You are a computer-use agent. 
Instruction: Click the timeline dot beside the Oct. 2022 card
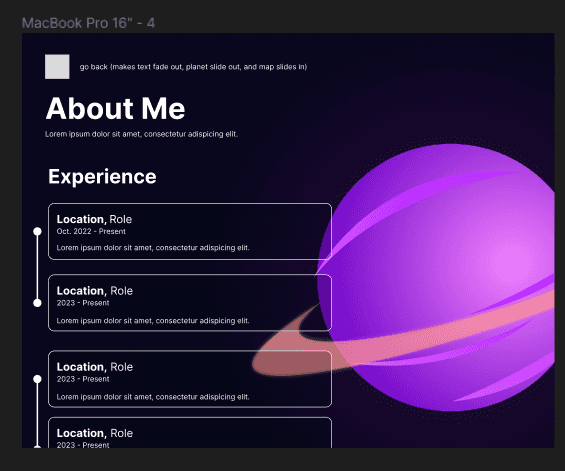(x=37, y=231)
